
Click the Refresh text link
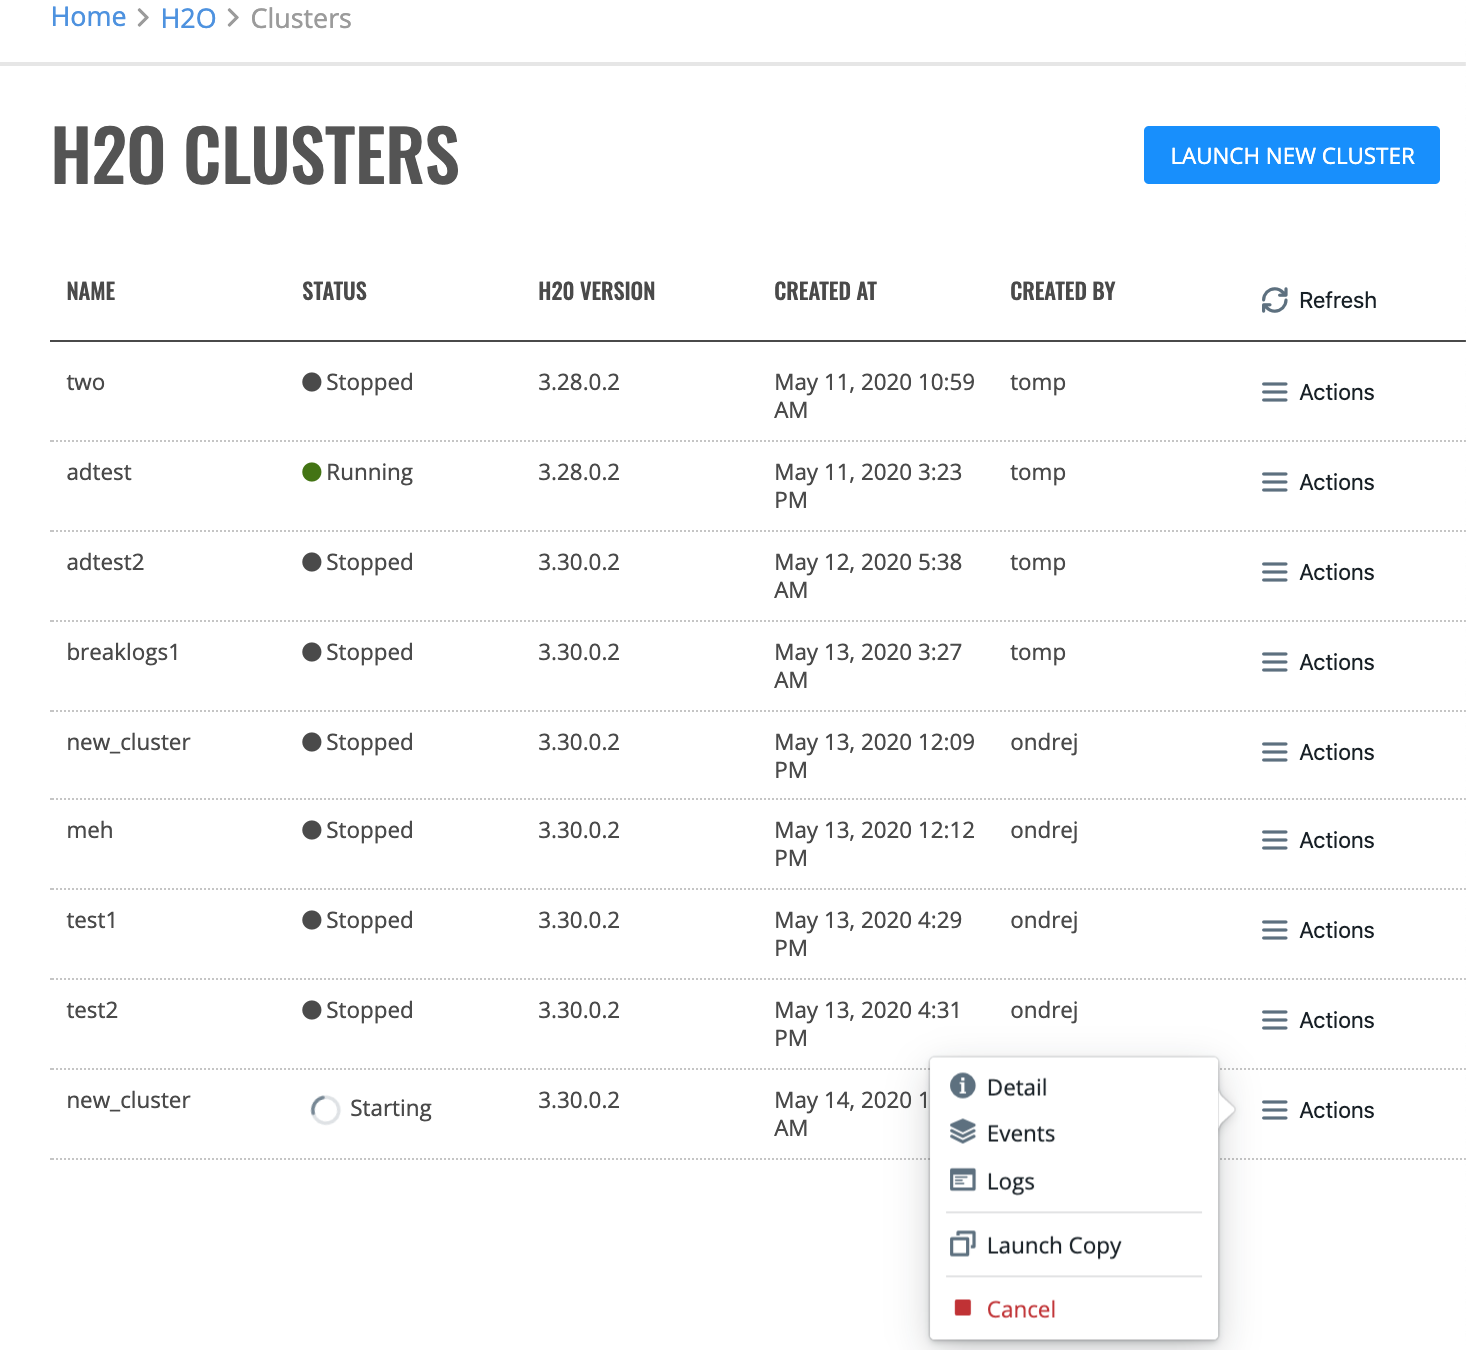coord(1337,300)
